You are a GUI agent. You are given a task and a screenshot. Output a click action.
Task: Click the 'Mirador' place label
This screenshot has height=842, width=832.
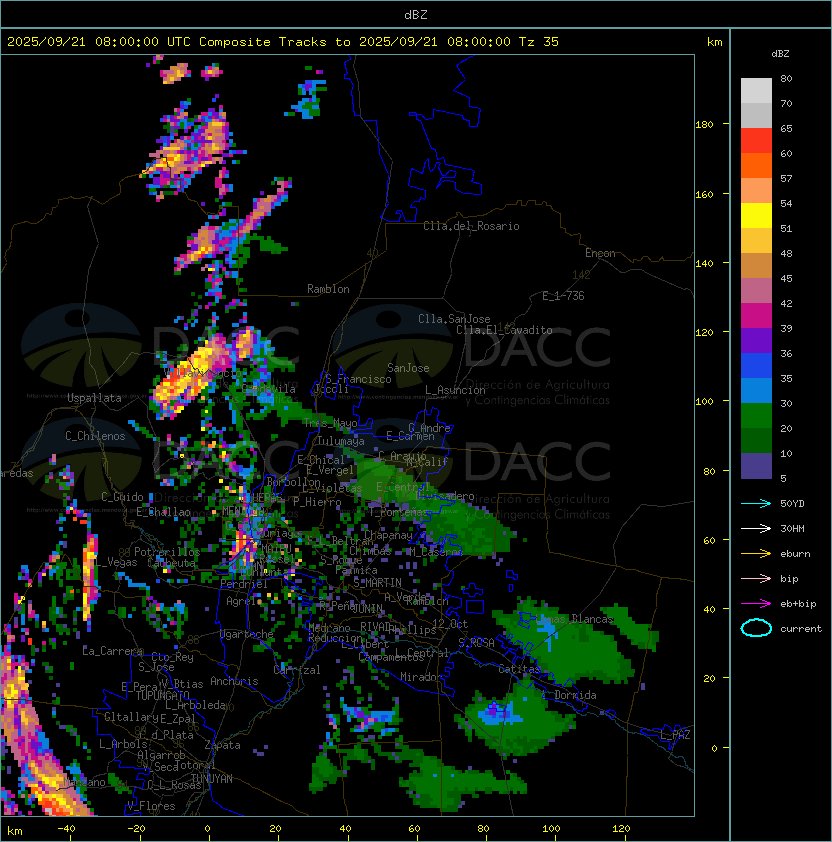tap(422, 677)
